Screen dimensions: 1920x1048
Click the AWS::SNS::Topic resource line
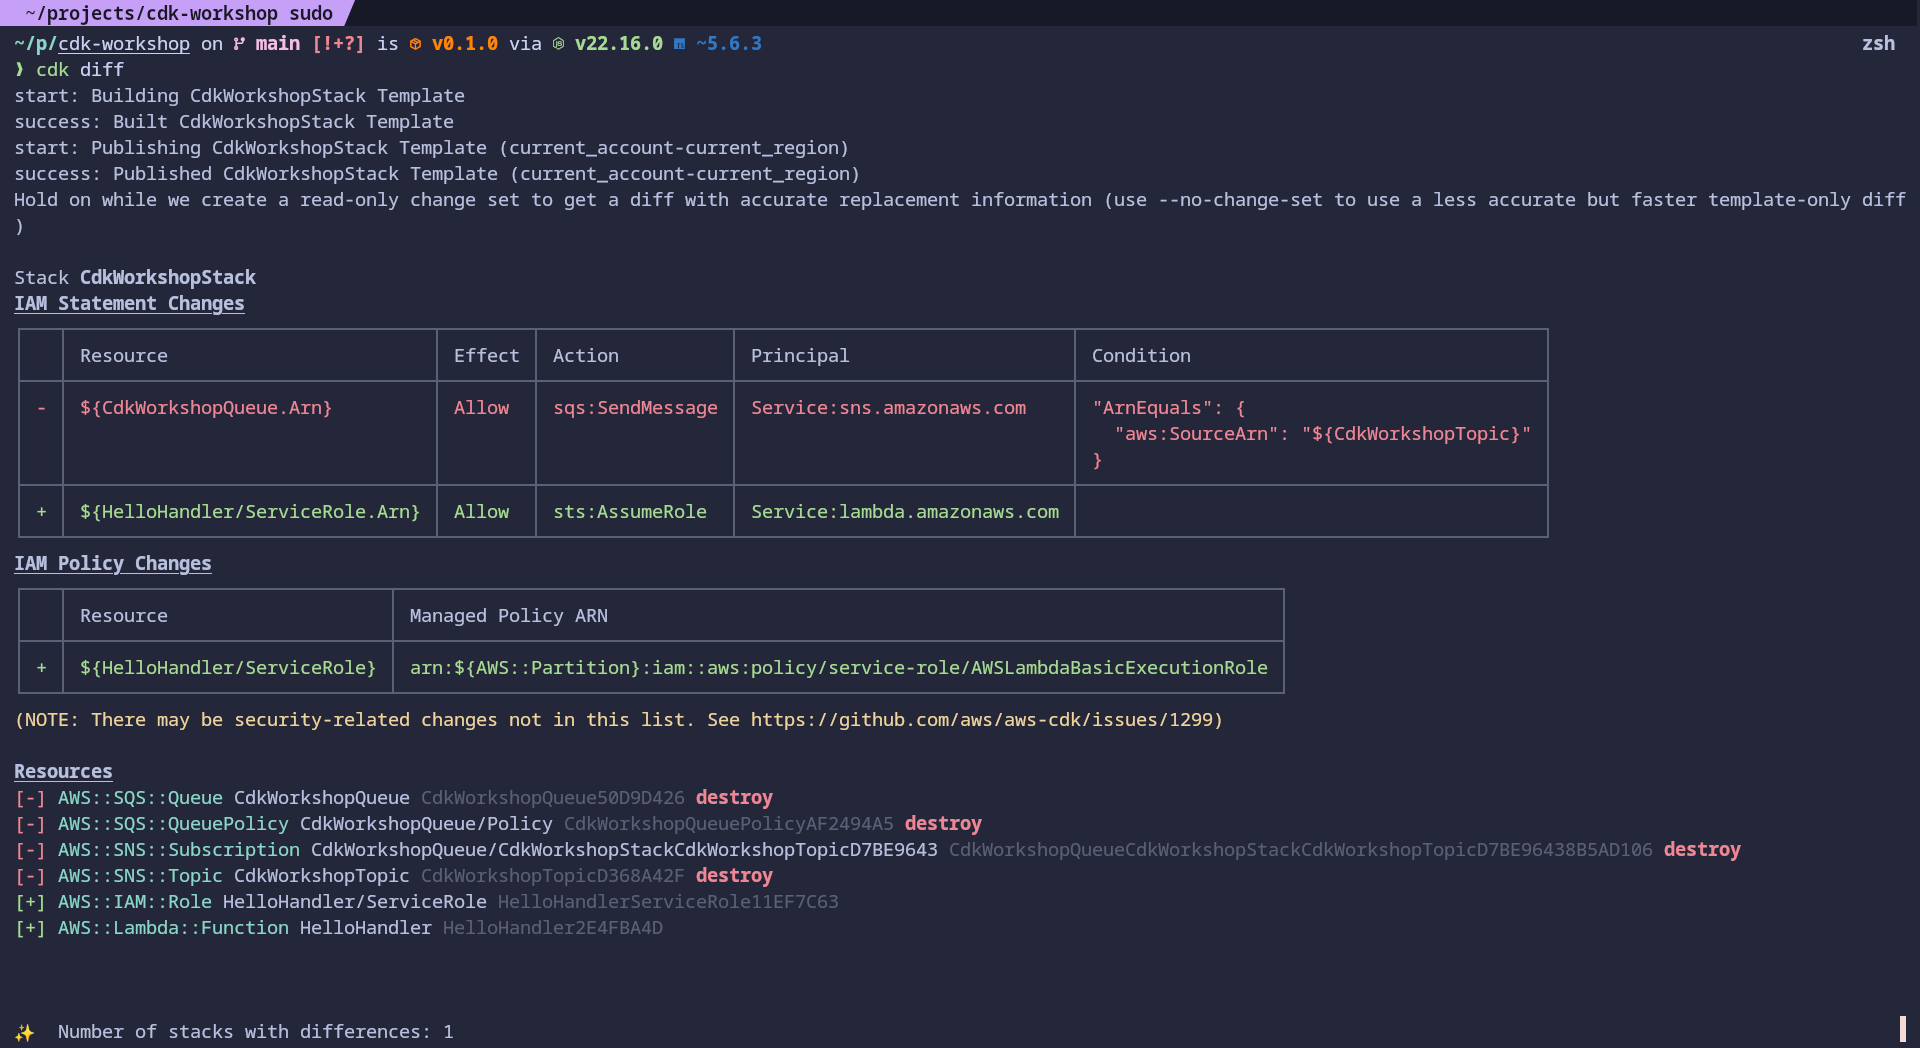[x=393, y=876]
